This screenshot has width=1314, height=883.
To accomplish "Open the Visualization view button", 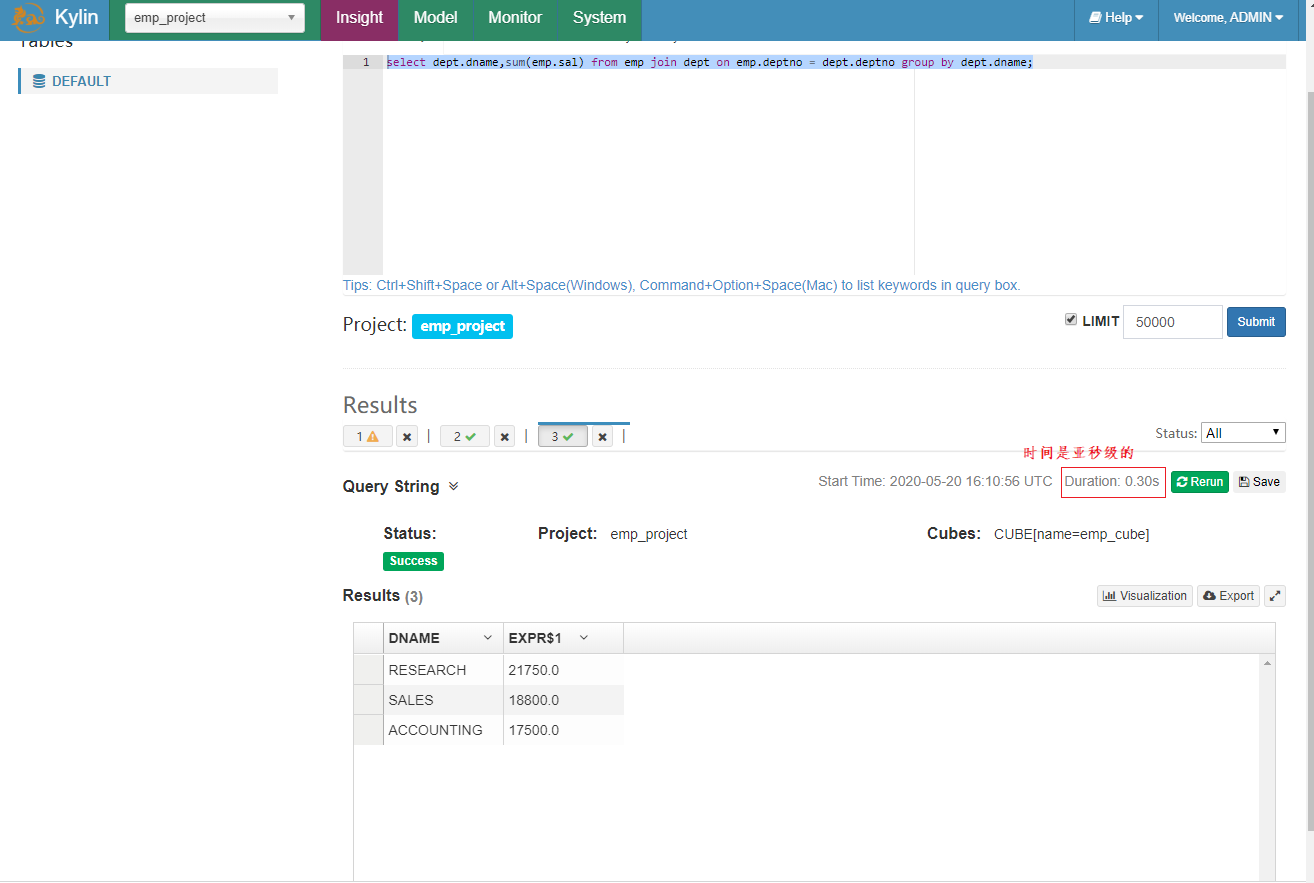I will [x=1145, y=596].
